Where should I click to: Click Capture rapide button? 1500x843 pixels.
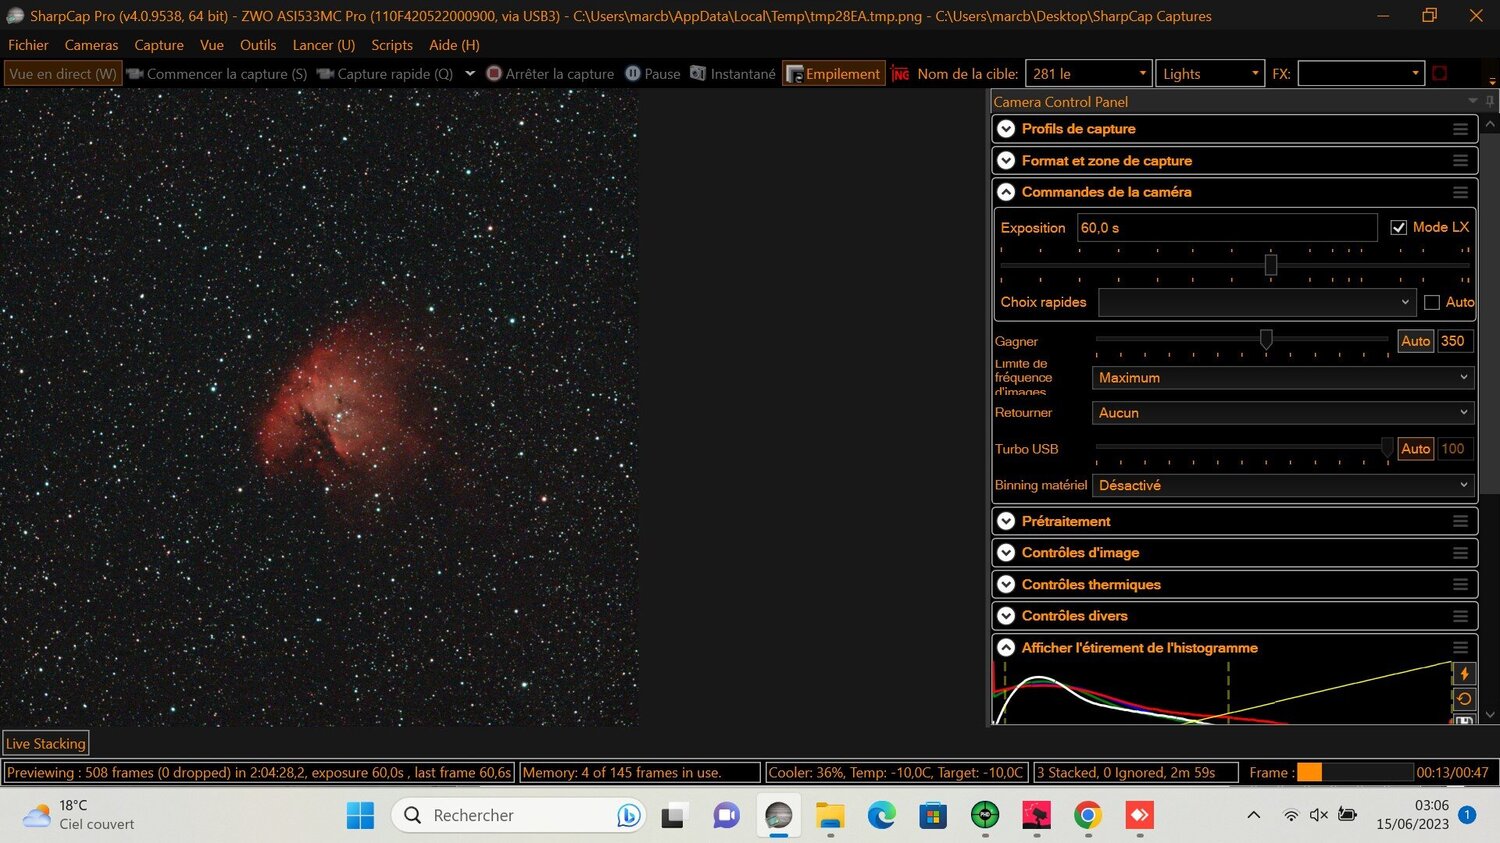385,74
